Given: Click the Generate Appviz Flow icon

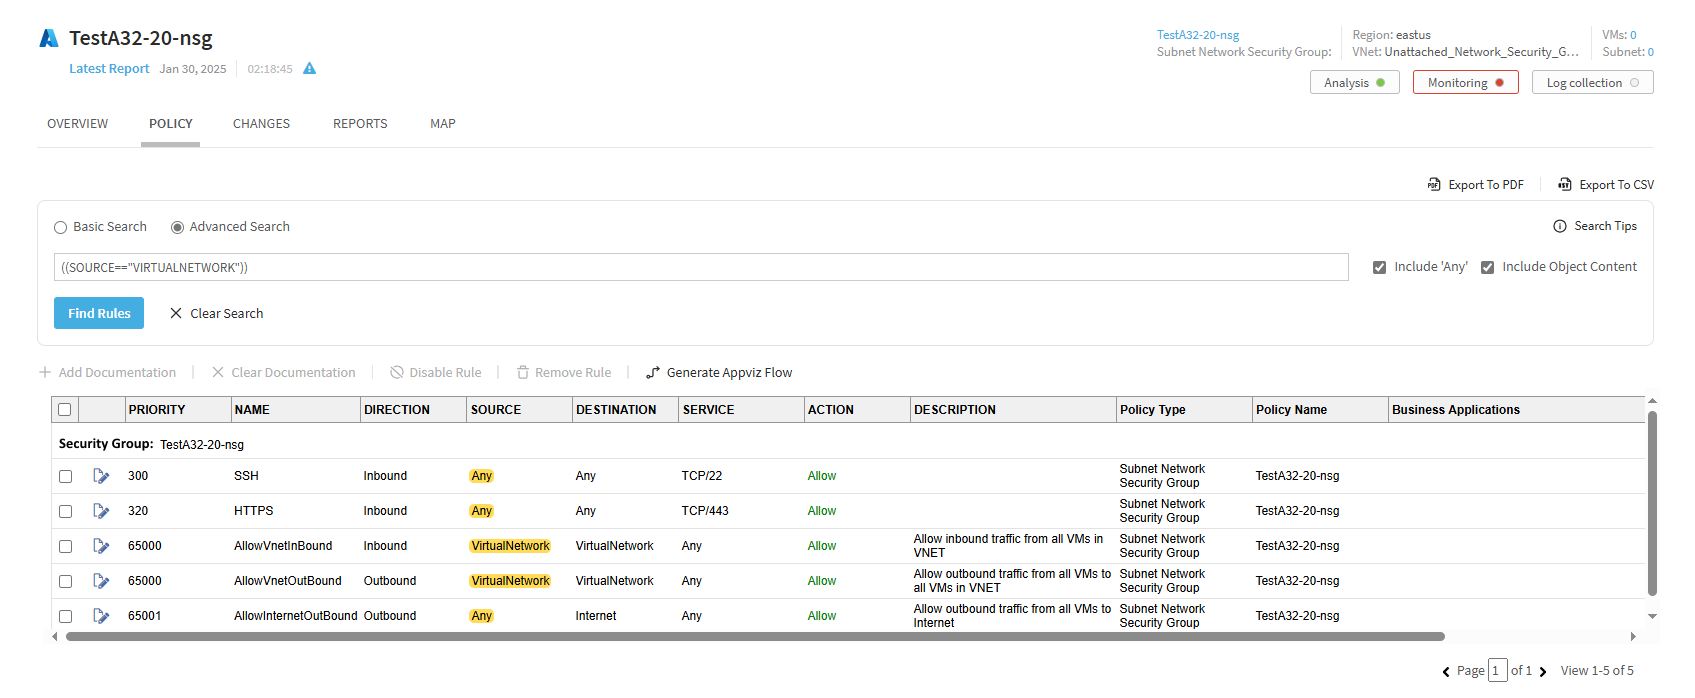Looking at the screenshot, I should click(x=653, y=373).
